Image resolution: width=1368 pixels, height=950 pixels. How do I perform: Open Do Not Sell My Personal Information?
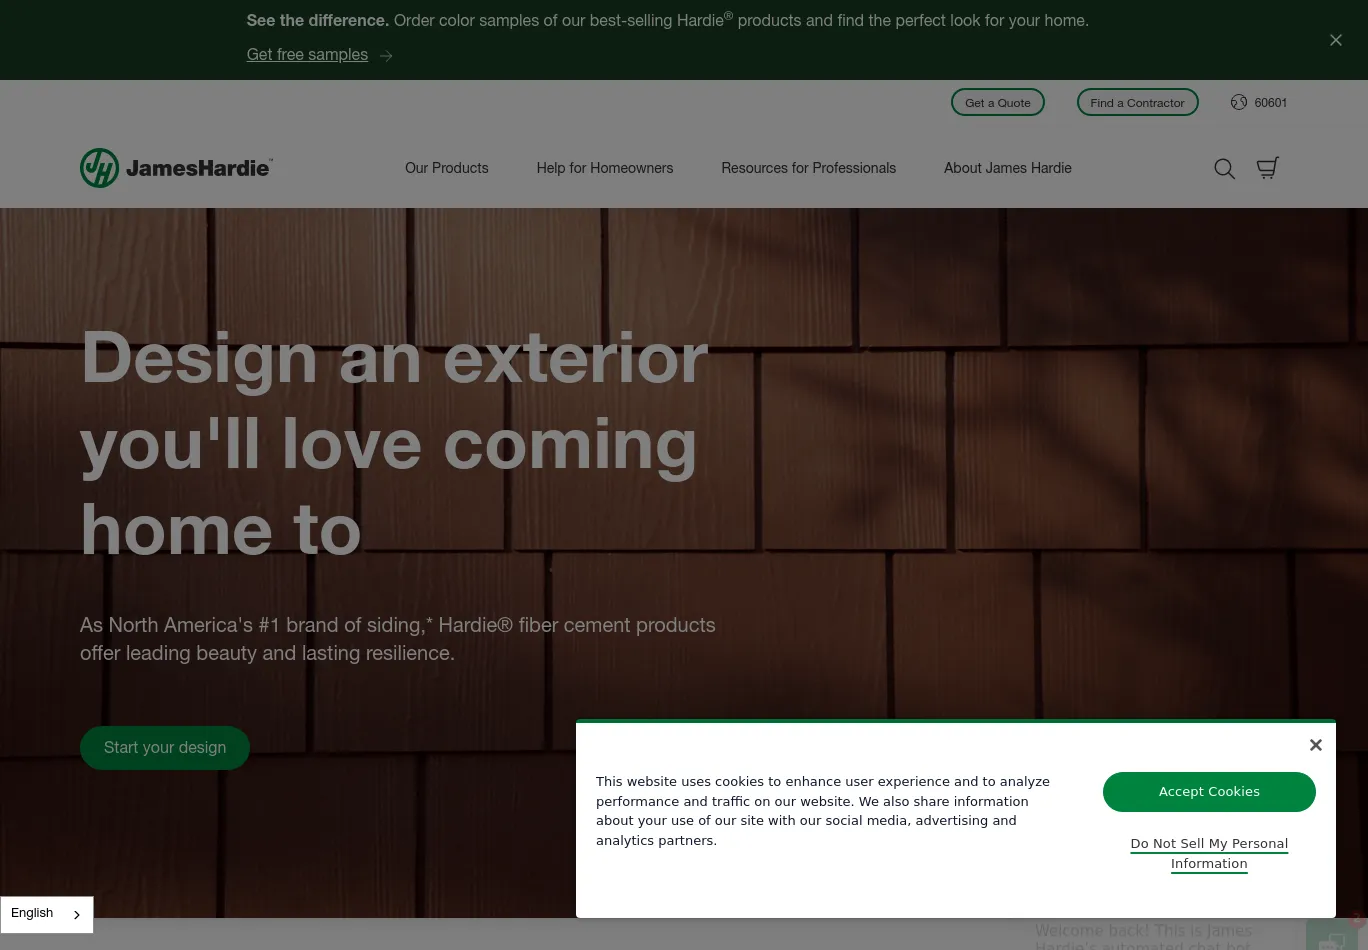(1209, 854)
